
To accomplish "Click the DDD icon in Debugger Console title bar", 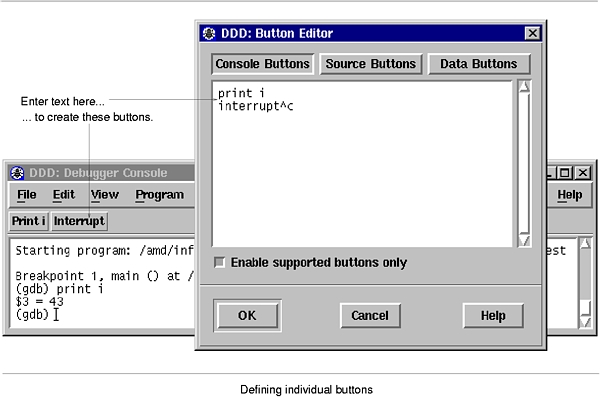I will click(x=17, y=173).
